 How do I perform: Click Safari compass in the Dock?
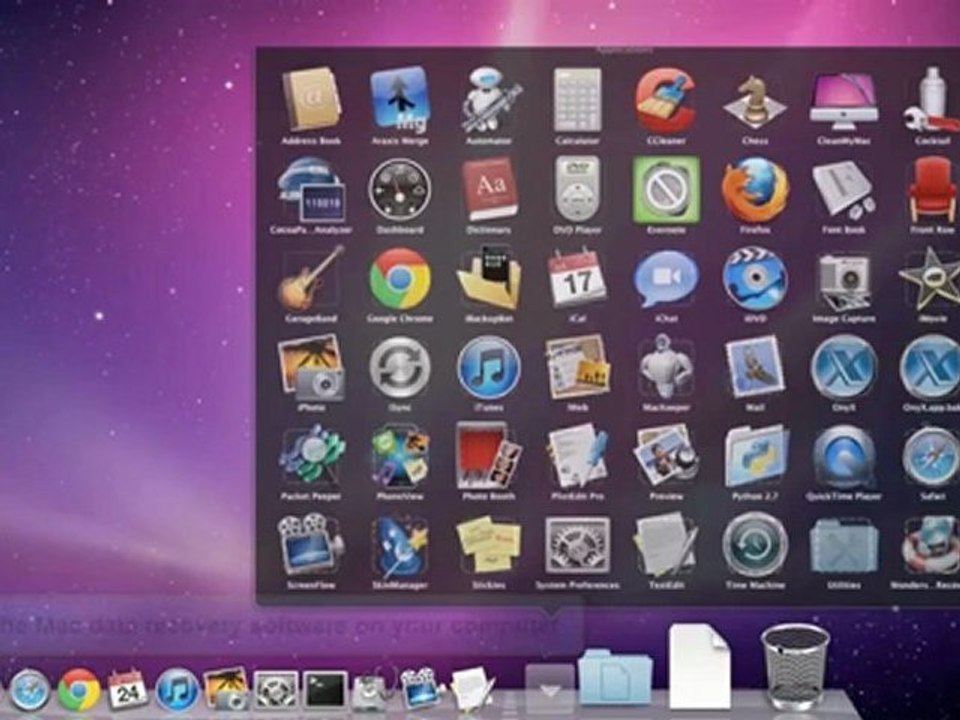[29, 689]
